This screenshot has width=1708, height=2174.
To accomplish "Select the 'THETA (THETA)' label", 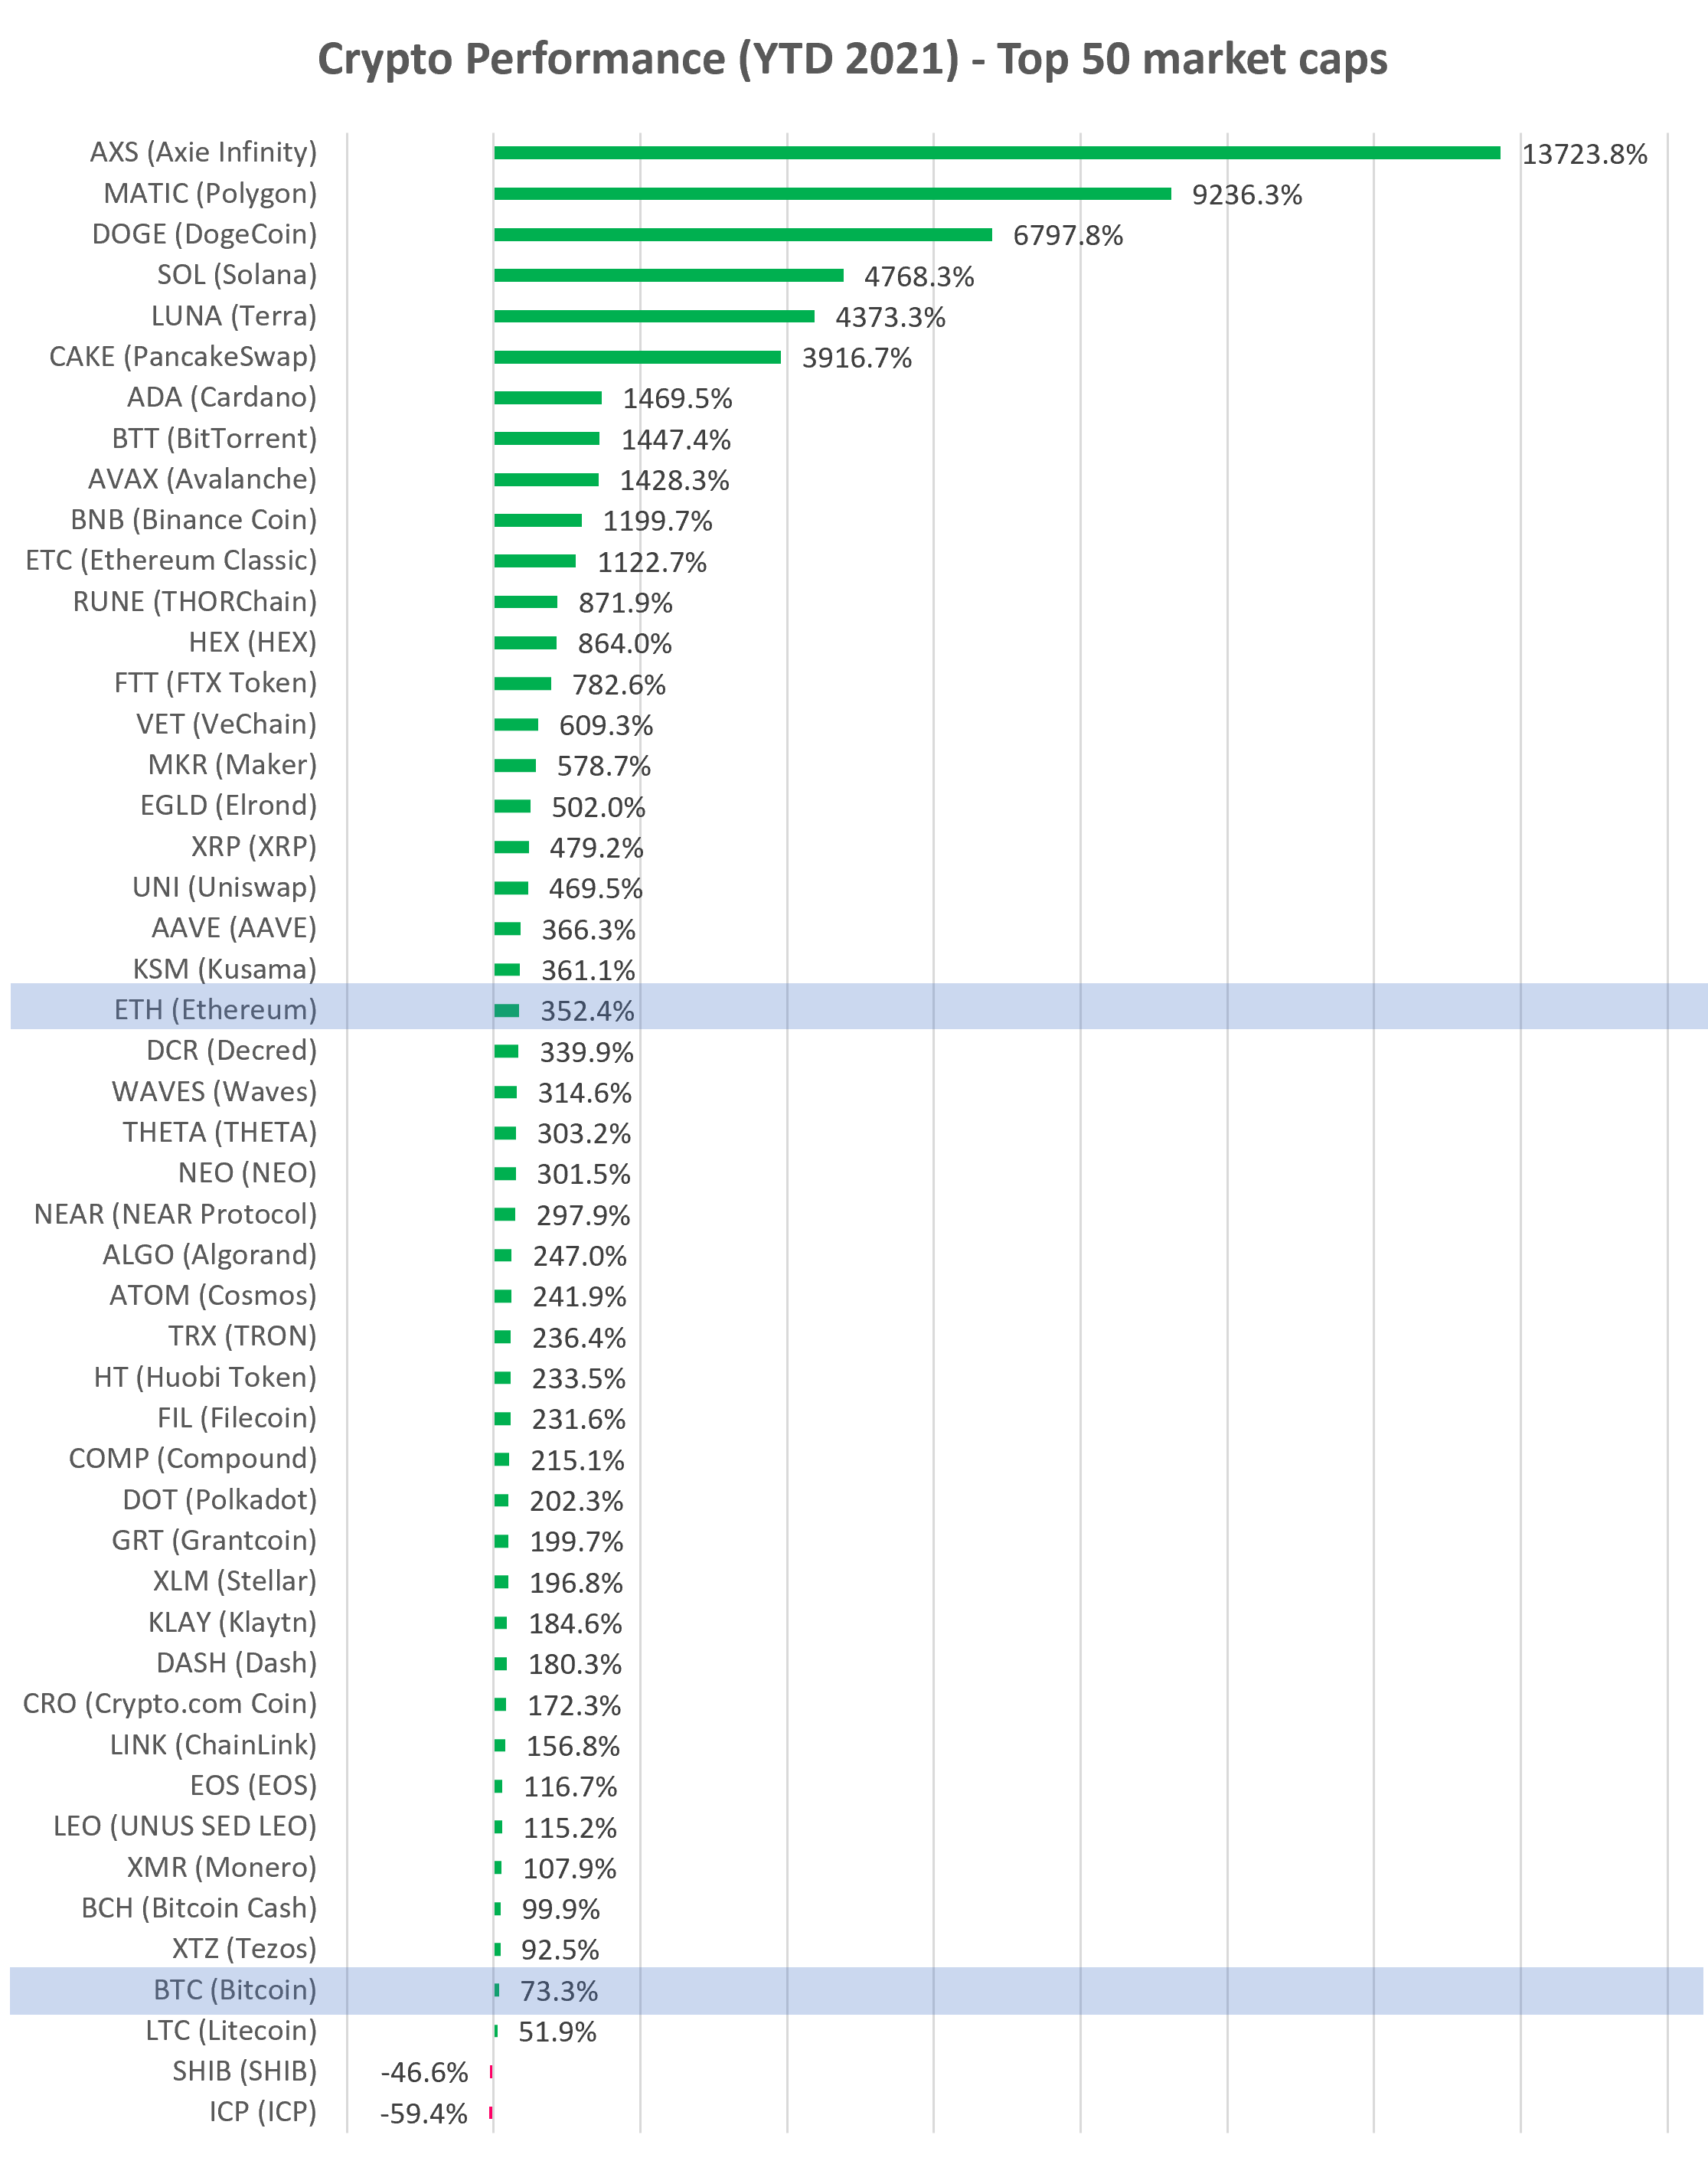I will coord(220,1132).
